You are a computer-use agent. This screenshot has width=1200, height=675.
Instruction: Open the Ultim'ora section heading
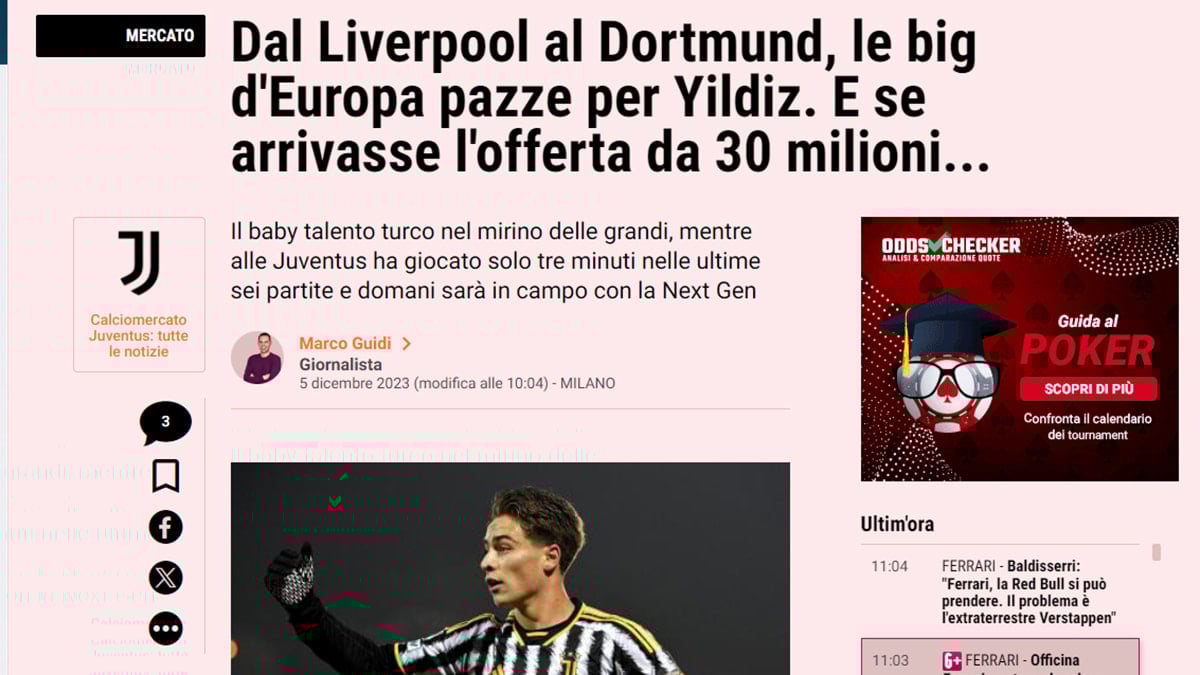pos(897,524)
